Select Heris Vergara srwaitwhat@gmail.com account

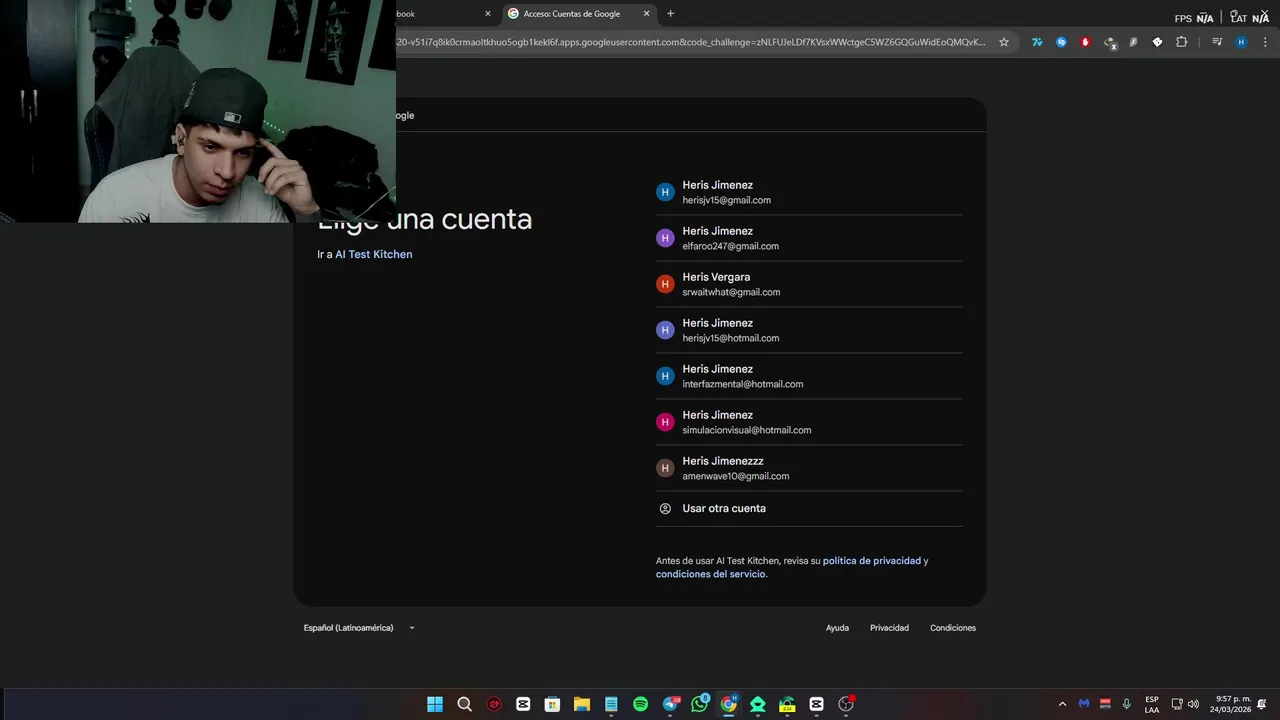point(809,284)
